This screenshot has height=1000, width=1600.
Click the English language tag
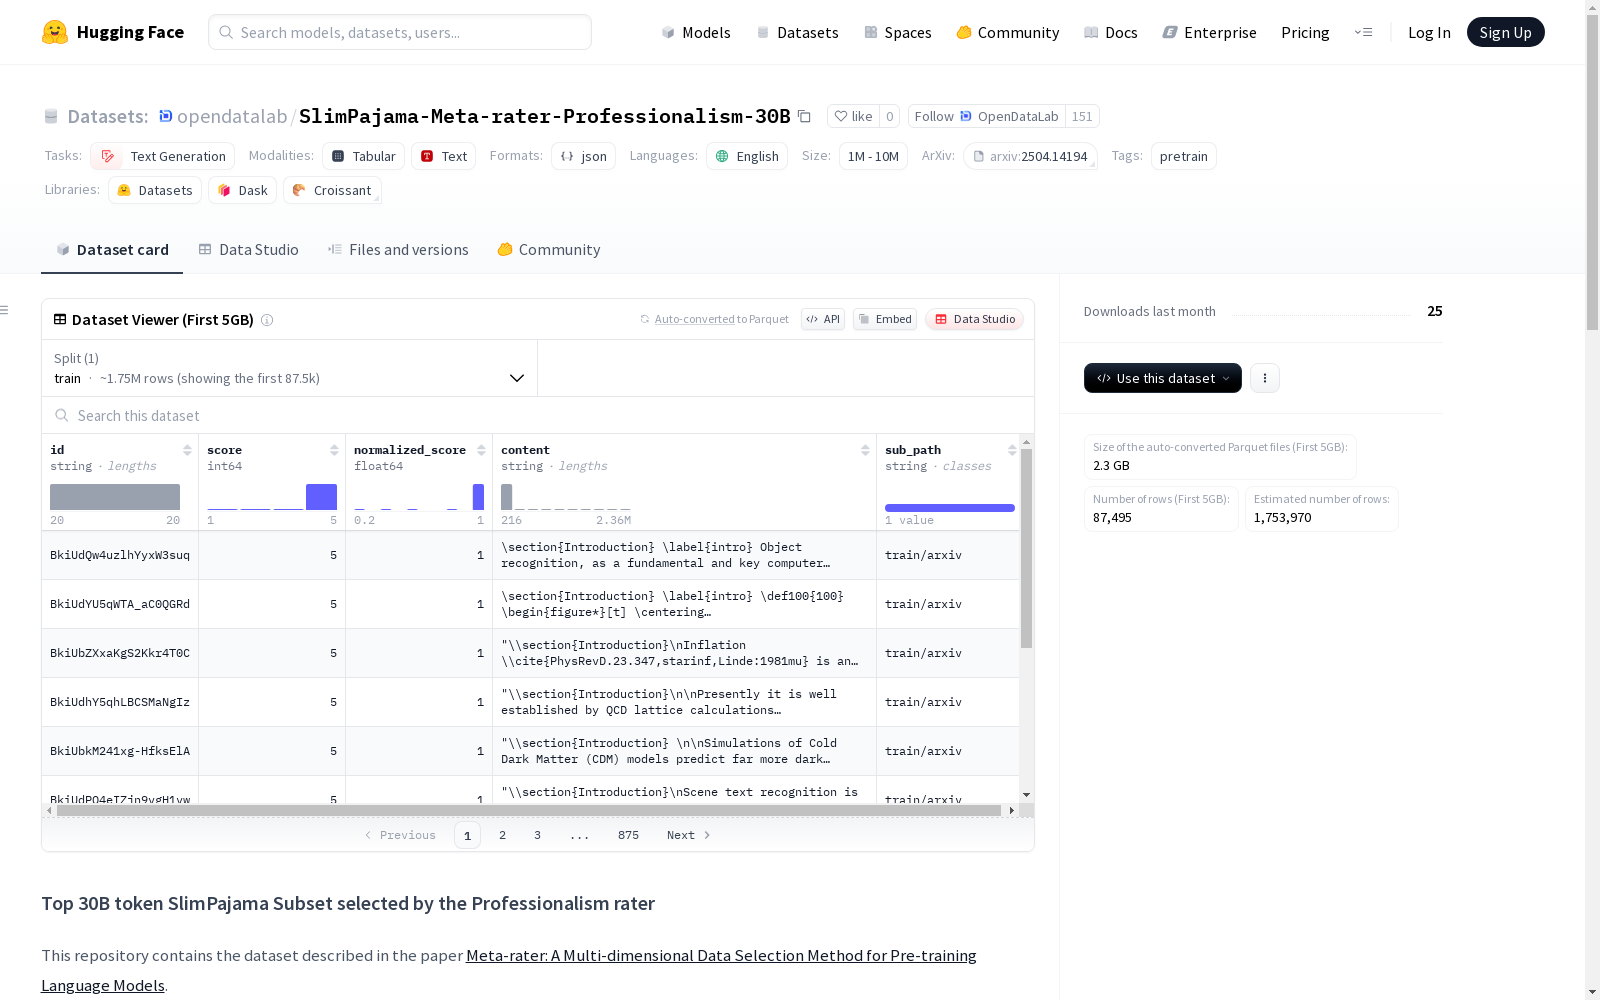[747, 156]
